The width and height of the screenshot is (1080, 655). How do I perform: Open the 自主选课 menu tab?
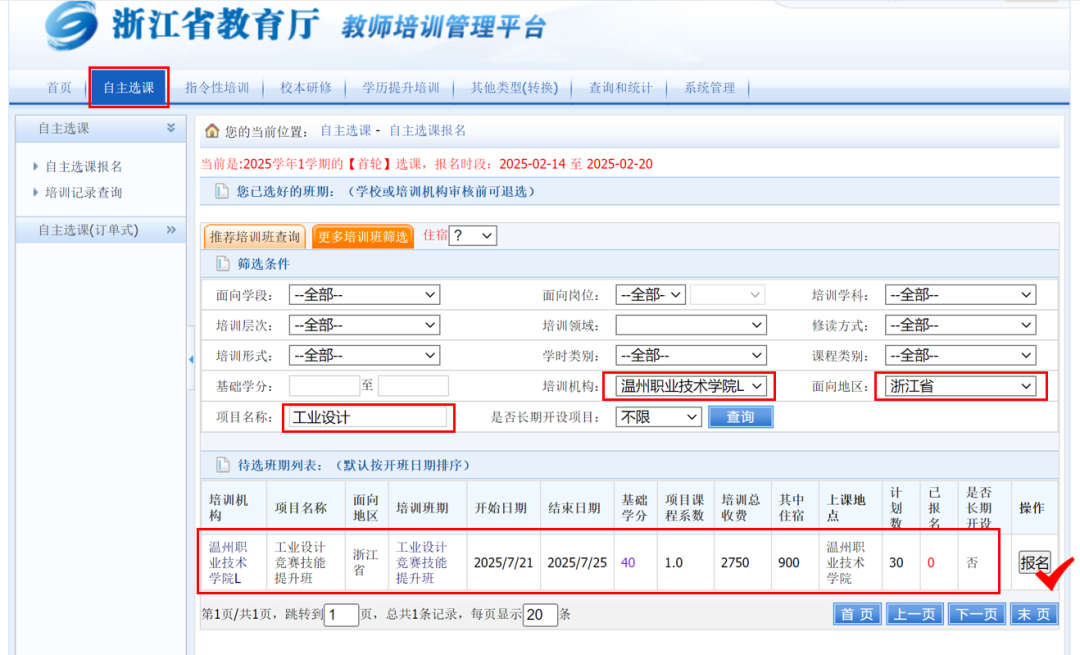(129, 87)
